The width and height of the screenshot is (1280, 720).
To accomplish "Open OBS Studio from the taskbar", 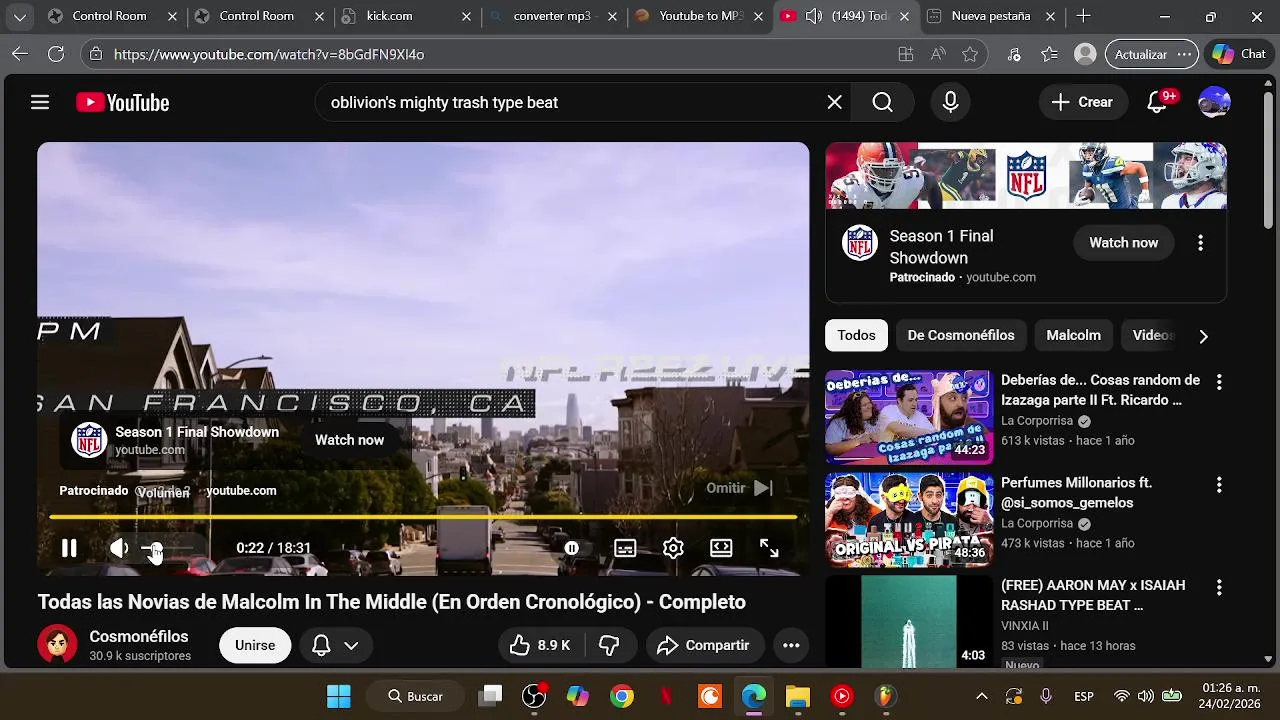I will tap(535, 696).
